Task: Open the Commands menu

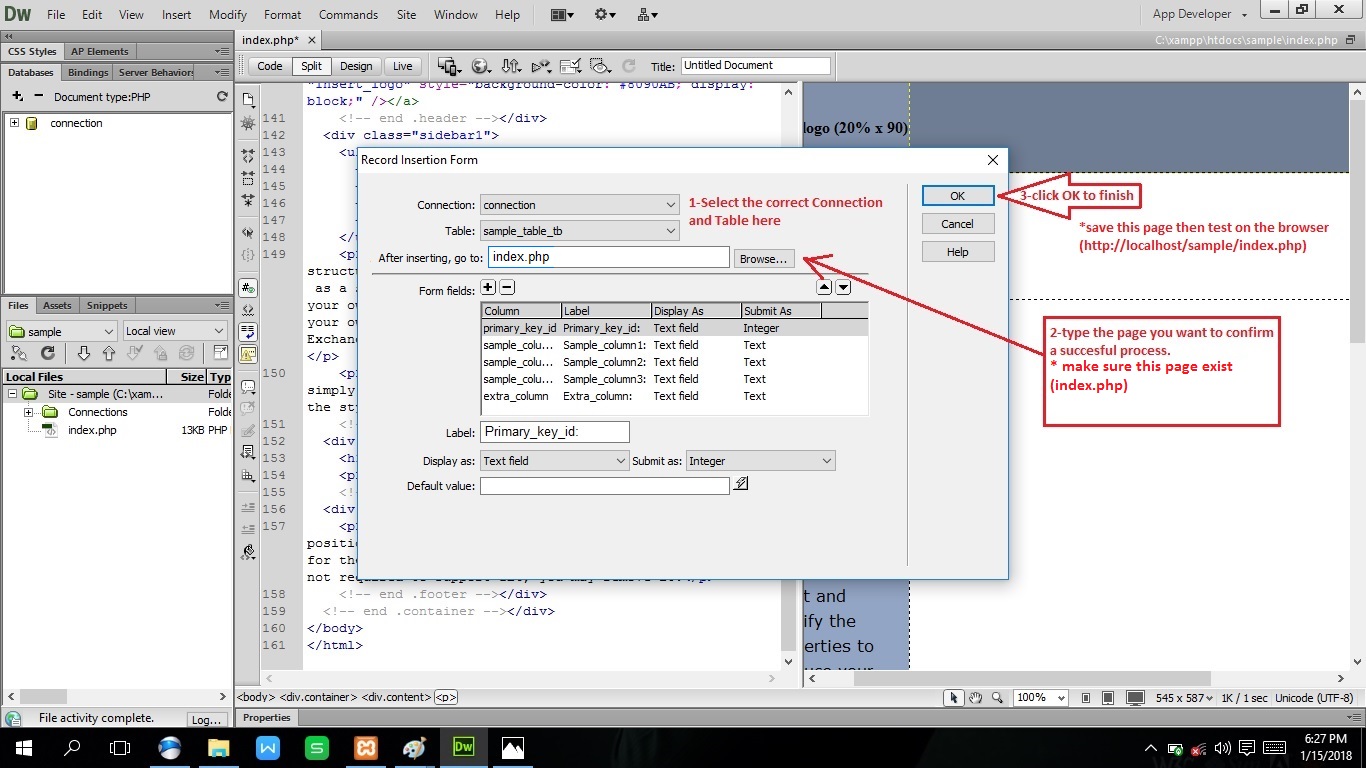Action: coord(348,15)
